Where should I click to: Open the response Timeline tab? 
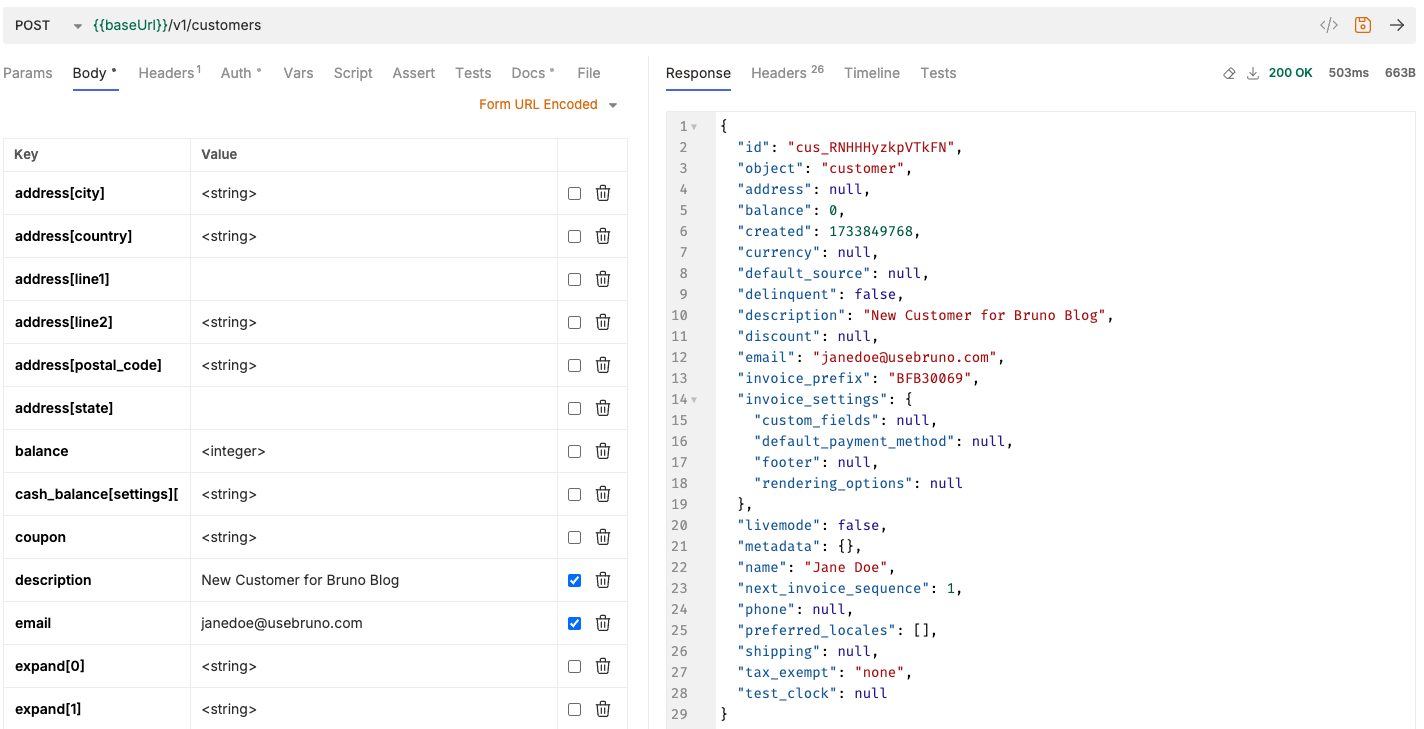tap(872, 73)
